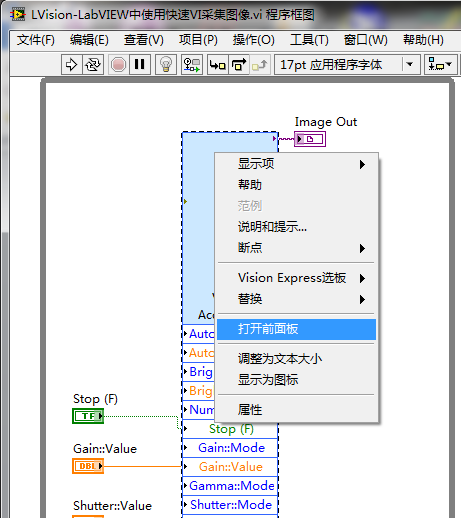461x518 pixels.
Task: Expand the 断点 submenu
Action: tap(296, 248)
